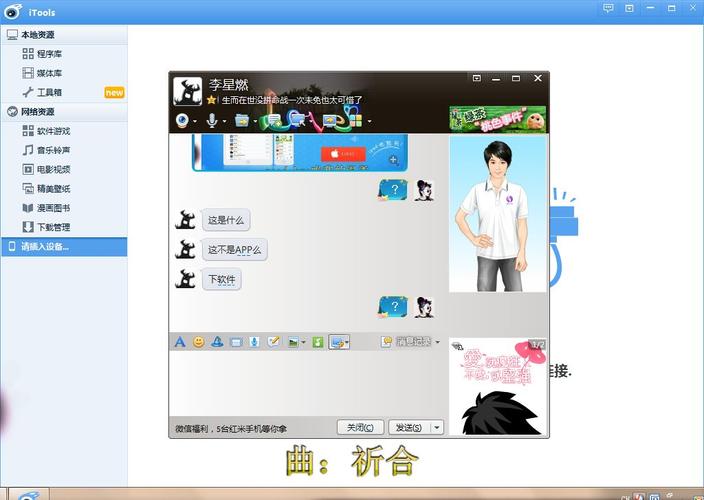Open the QQ apps grid icon

(x=355, y=120)
